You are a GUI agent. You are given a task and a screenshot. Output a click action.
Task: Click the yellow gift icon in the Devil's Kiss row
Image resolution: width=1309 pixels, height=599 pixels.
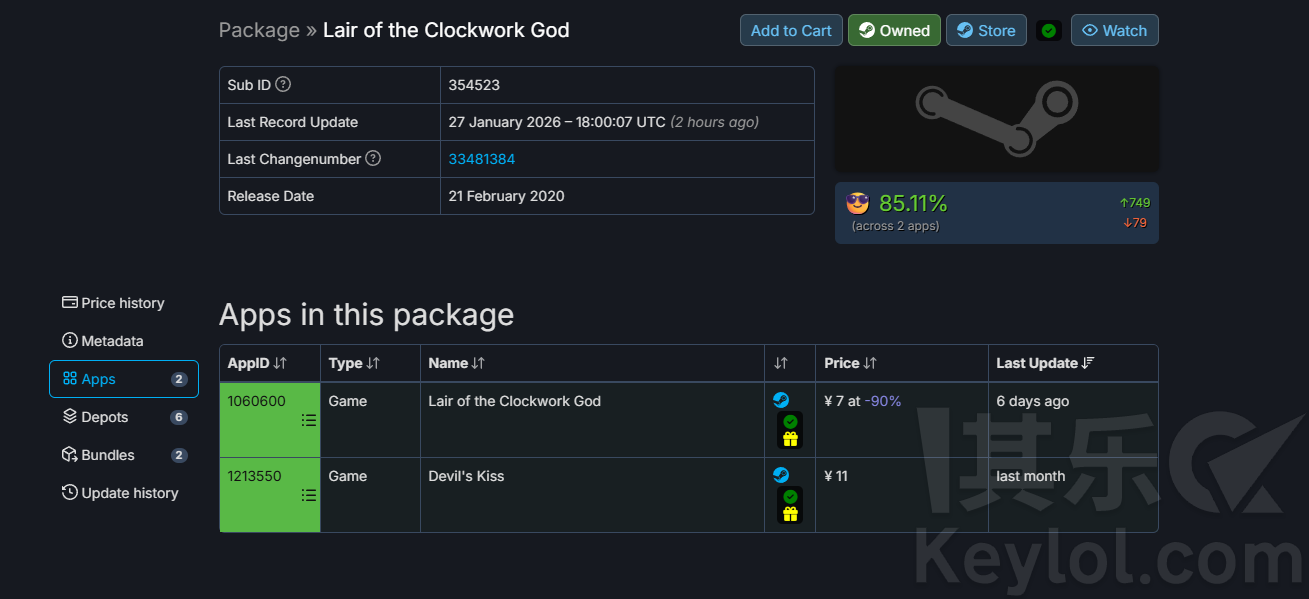coord(790,514)
